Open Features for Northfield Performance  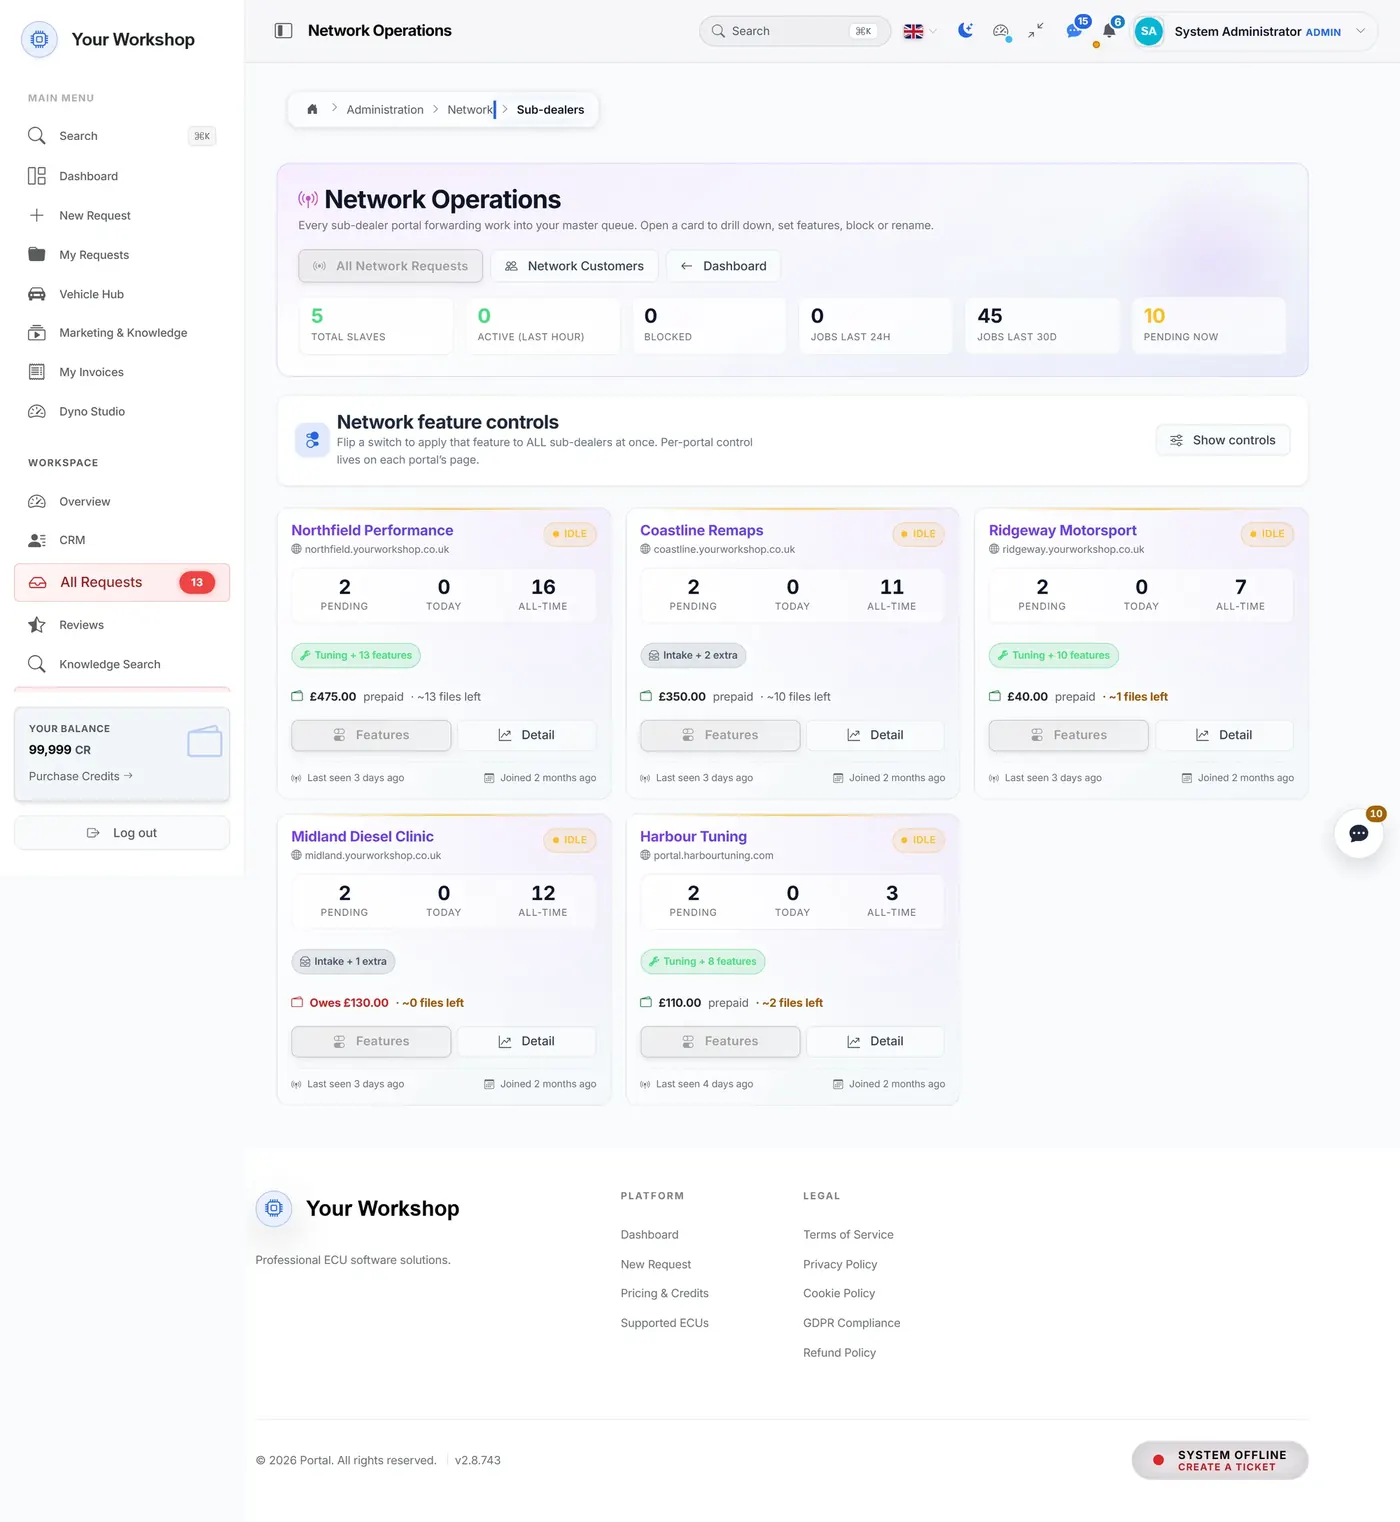371,735
